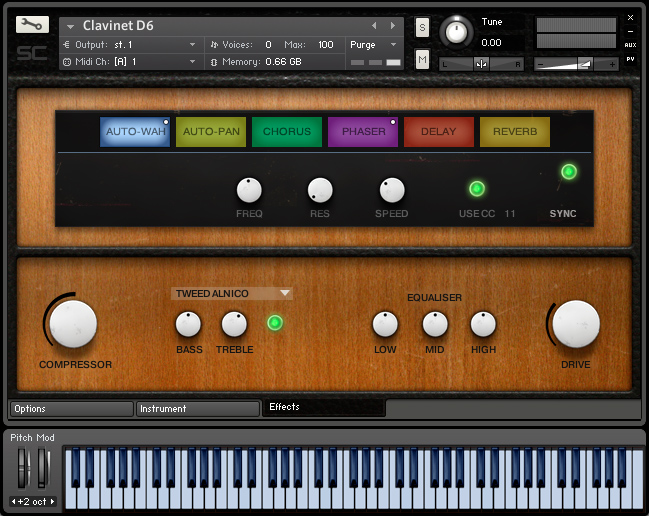Open the Output st. 1 dropdown

pos(130,45)
